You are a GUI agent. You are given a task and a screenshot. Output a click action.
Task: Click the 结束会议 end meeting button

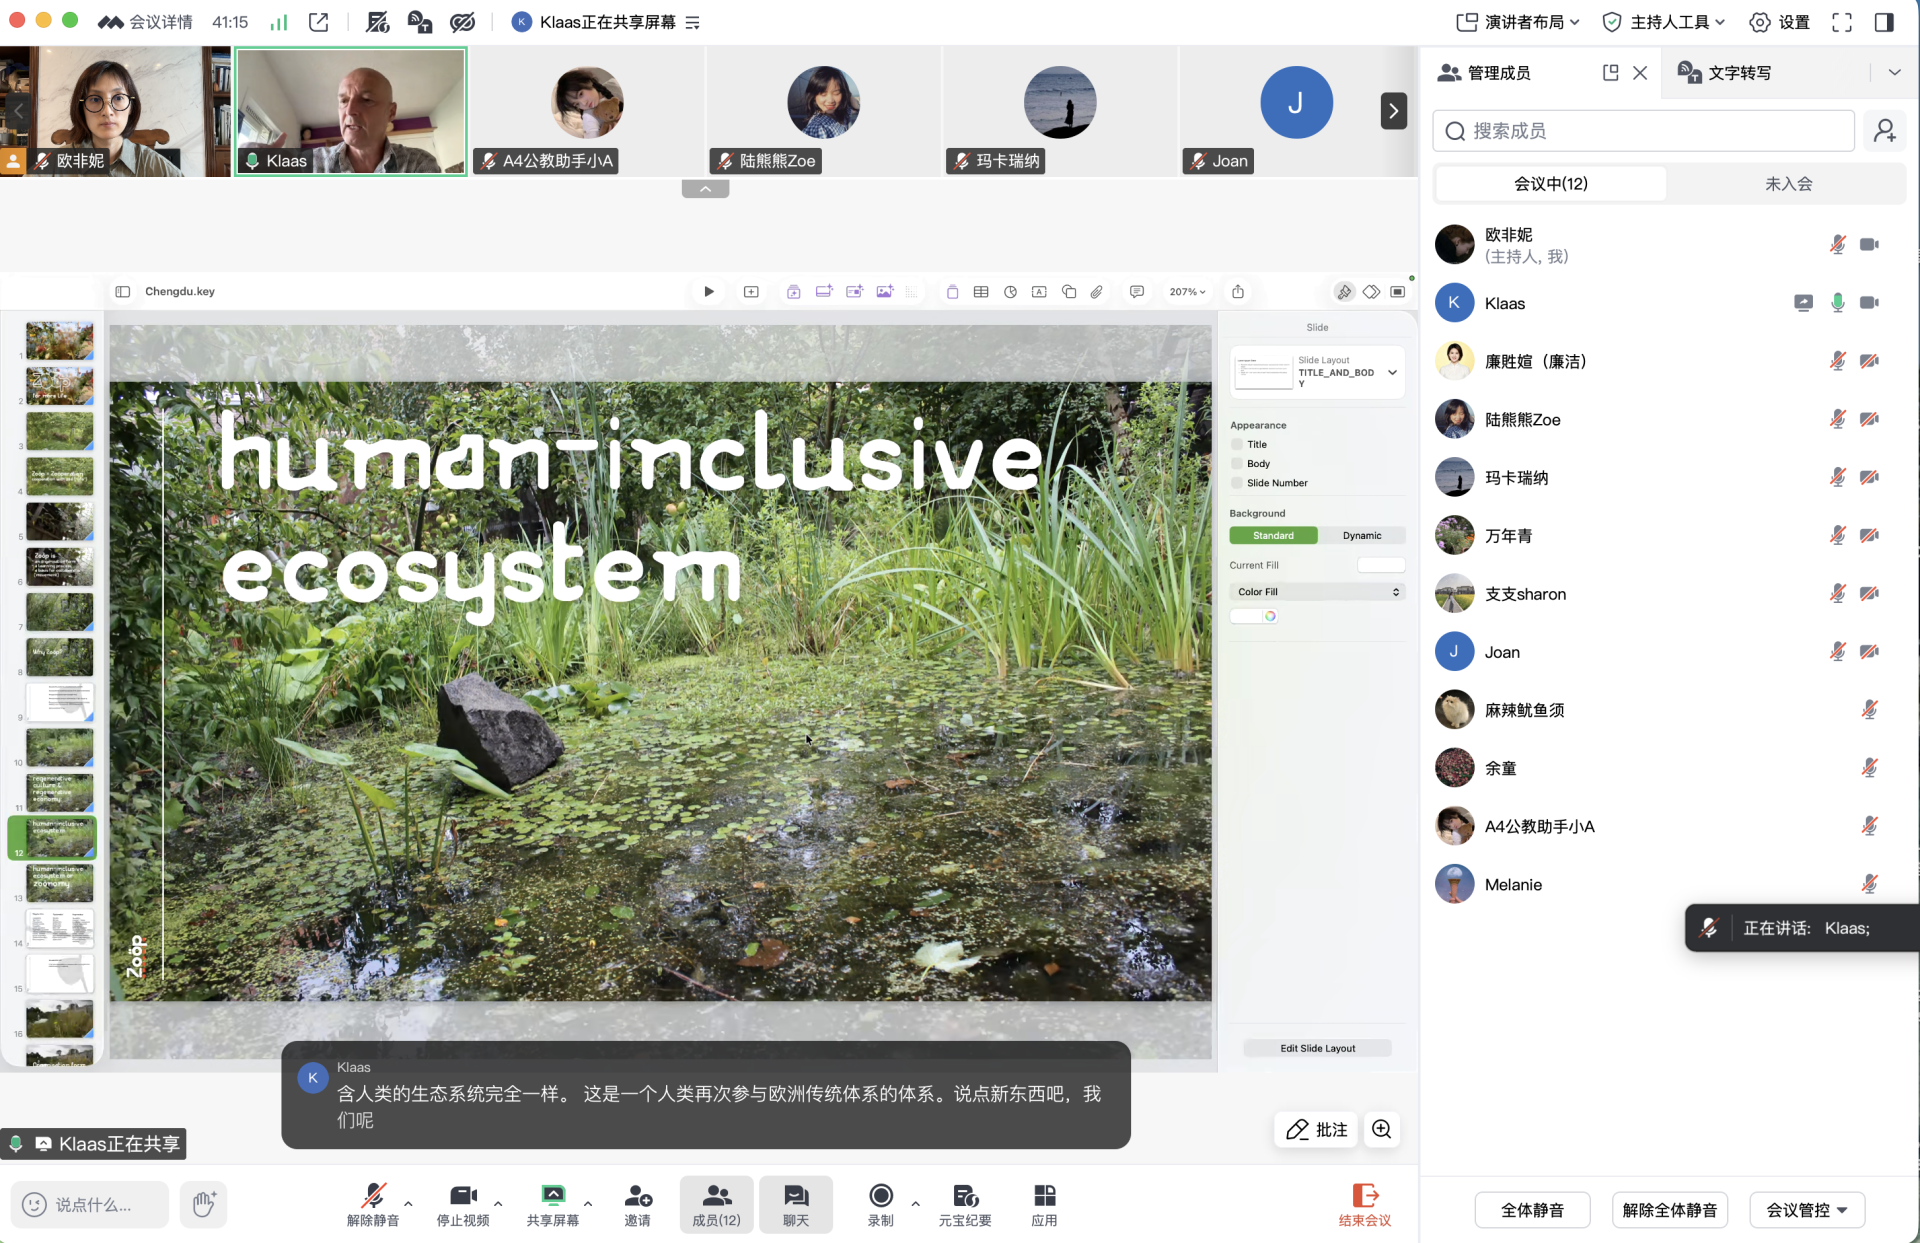(x=1365, y=1204)
